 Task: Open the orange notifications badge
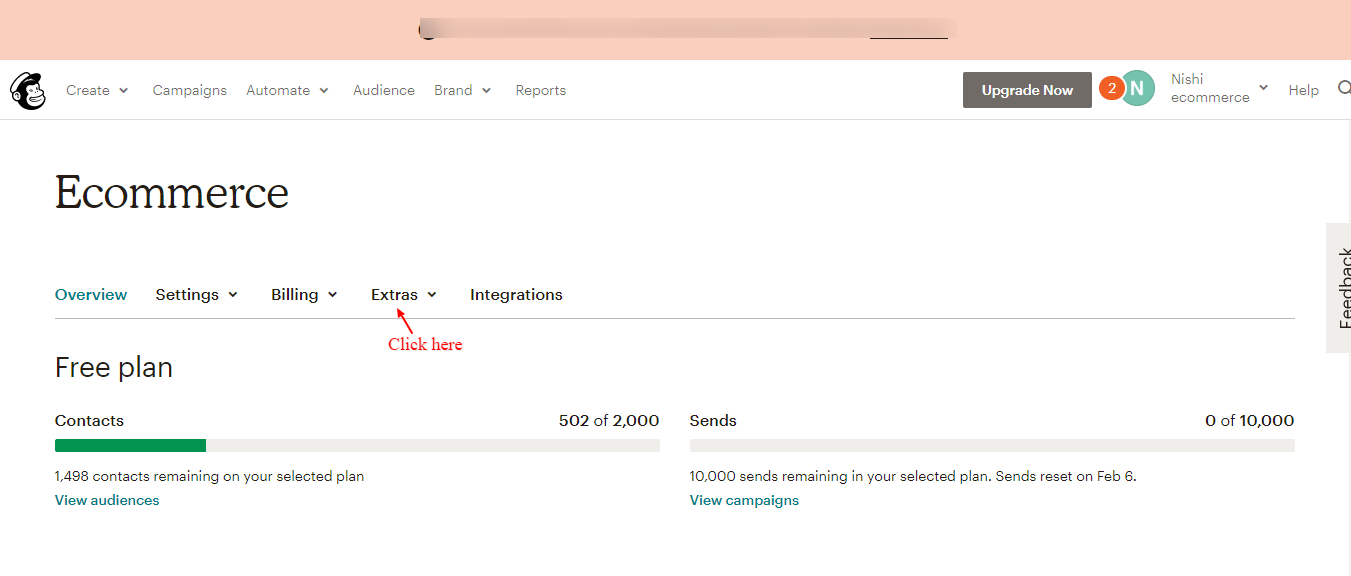[x=1111, y=88]
